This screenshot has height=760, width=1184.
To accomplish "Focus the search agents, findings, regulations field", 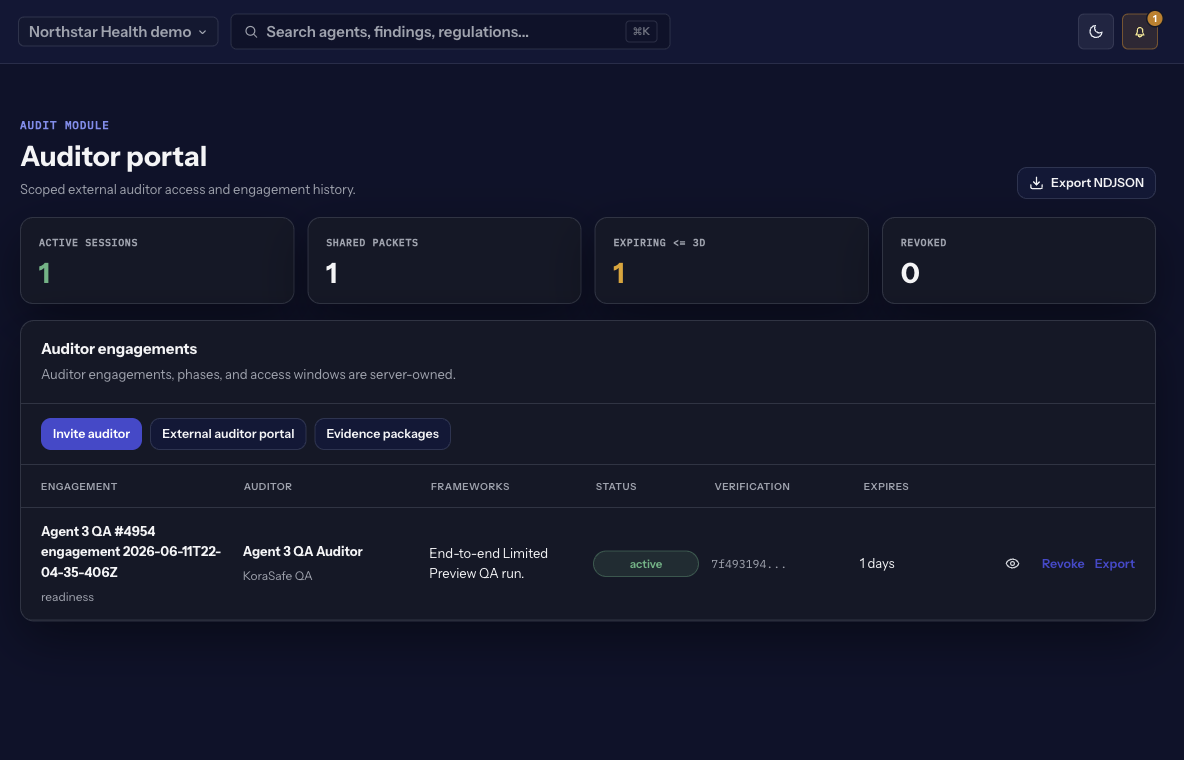I will [x=450, y=32].
